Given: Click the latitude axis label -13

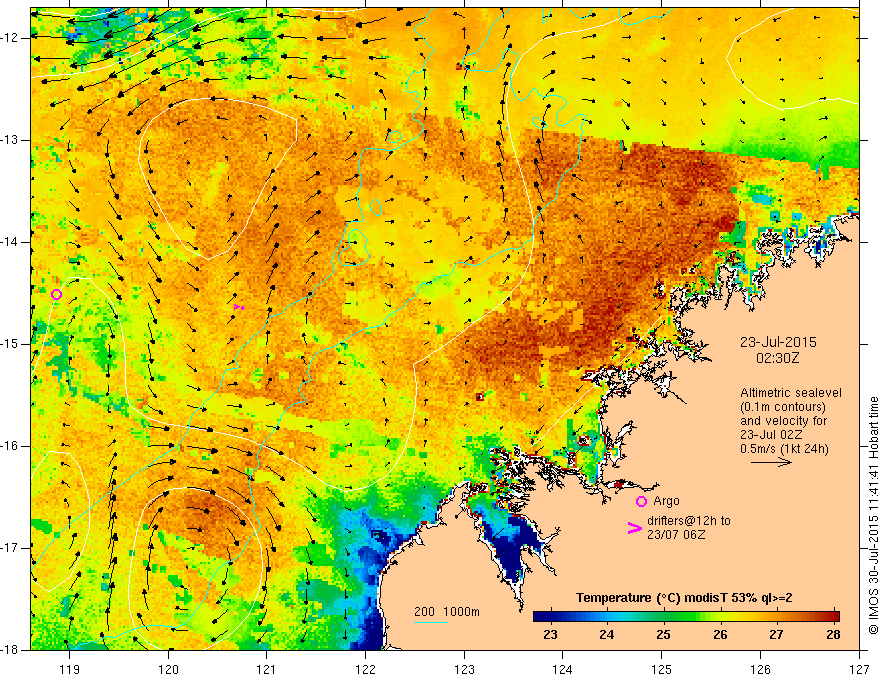Looking at the screenshot, I should 10,140.
